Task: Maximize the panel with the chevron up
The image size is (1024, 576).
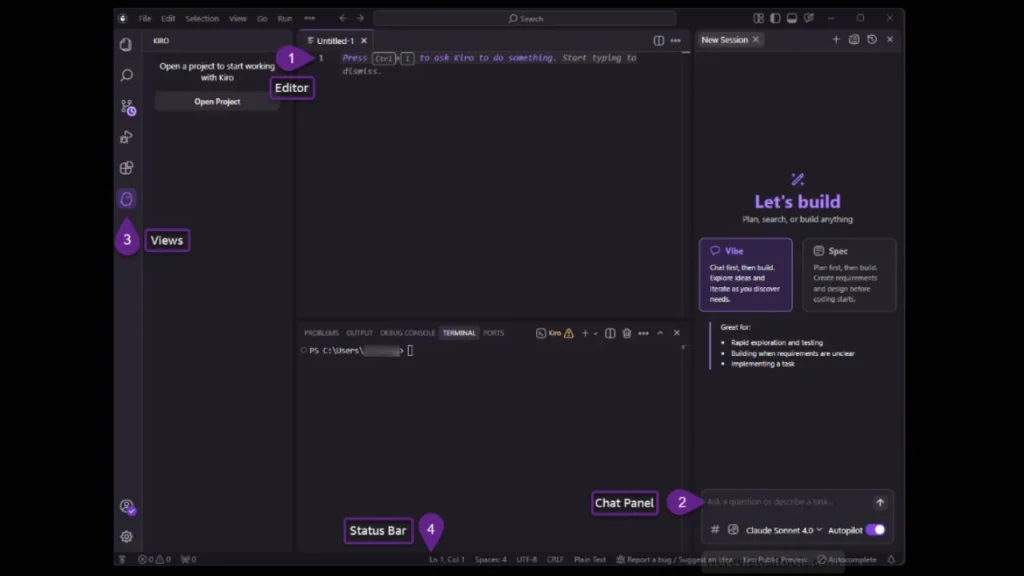Action: click(x=660, y=333)
